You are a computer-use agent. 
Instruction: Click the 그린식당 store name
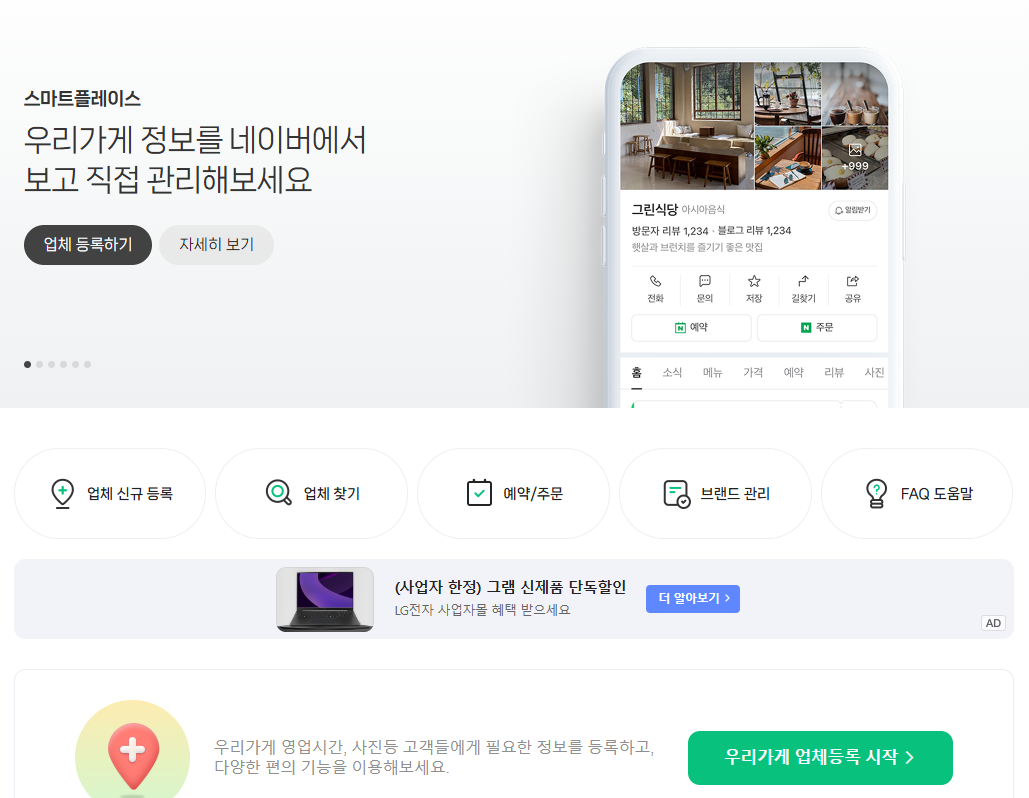coord(654,209)
